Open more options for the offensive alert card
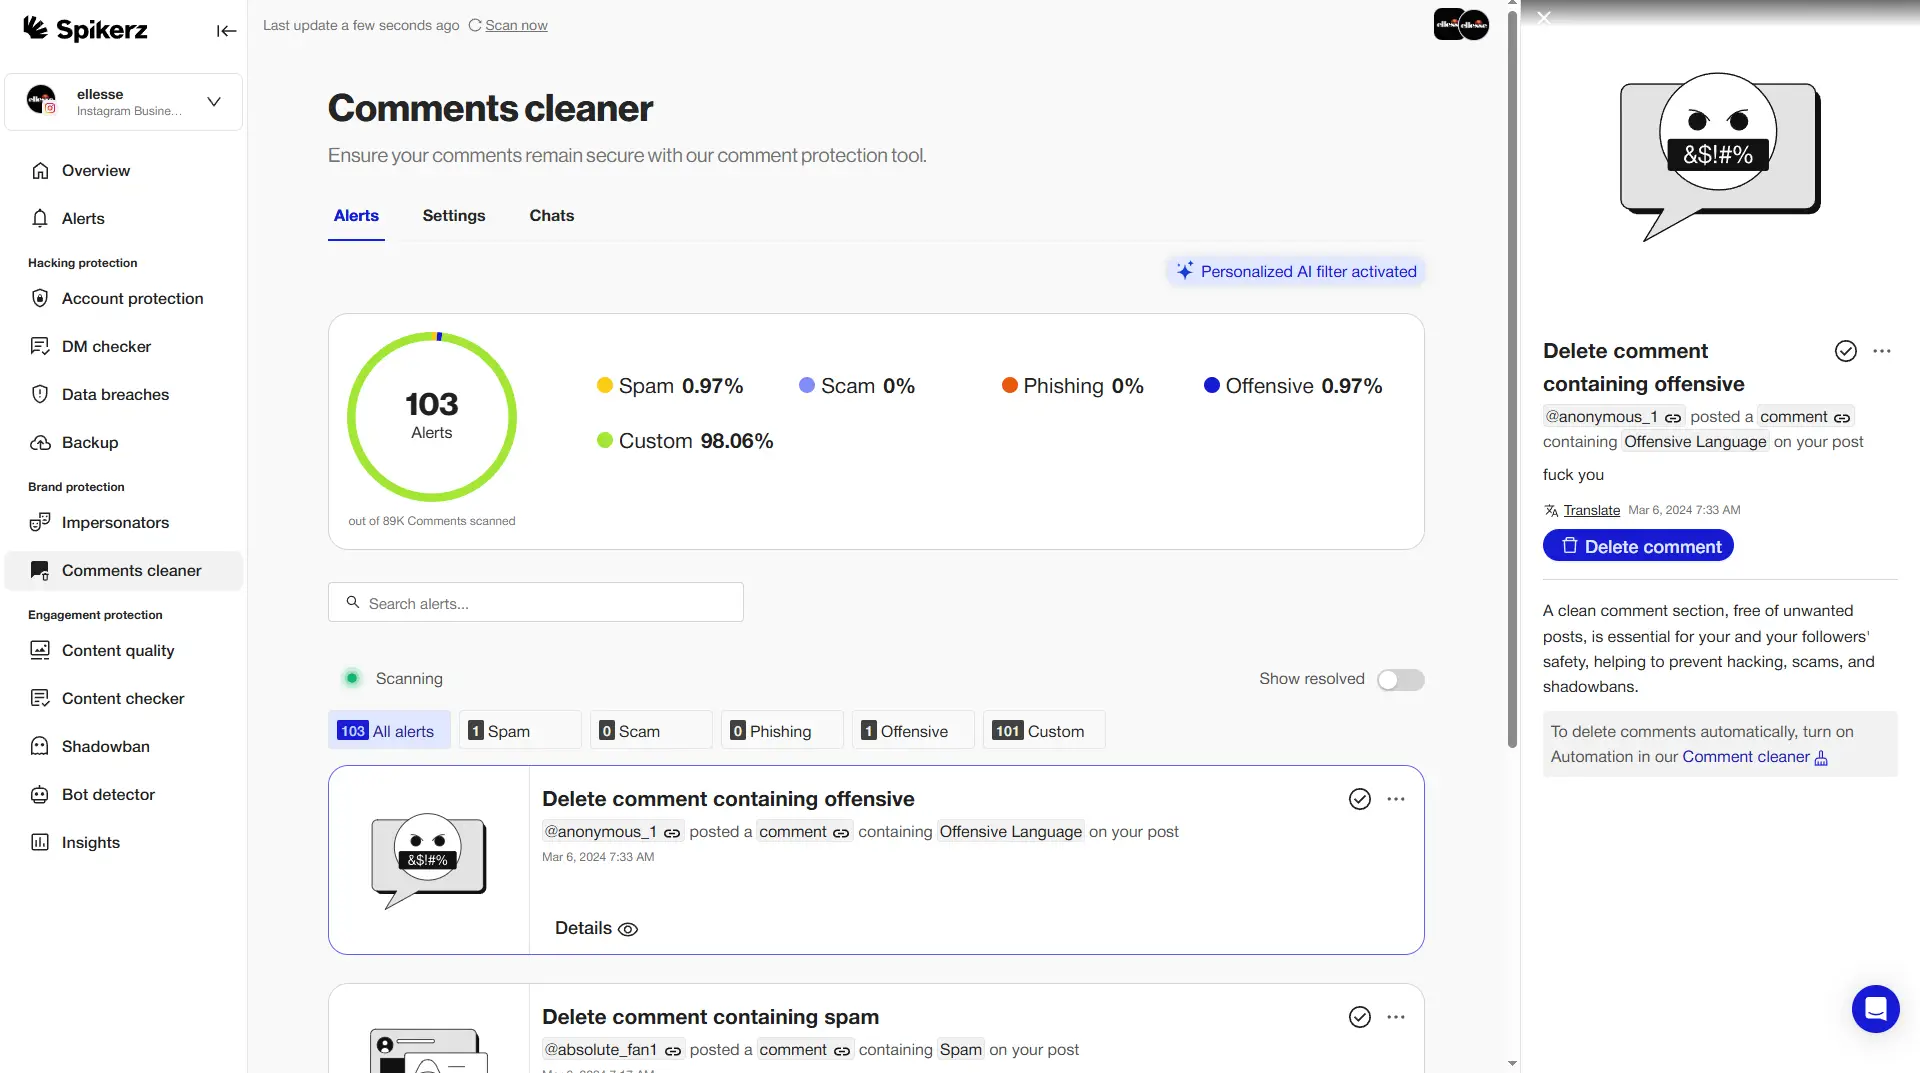 (x=1396, y=799)
